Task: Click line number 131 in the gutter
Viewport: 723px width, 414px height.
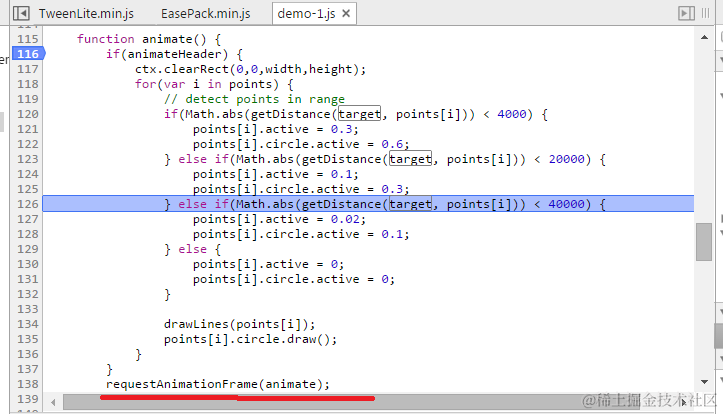Action: pyautogui.click(x=28, y=279)
